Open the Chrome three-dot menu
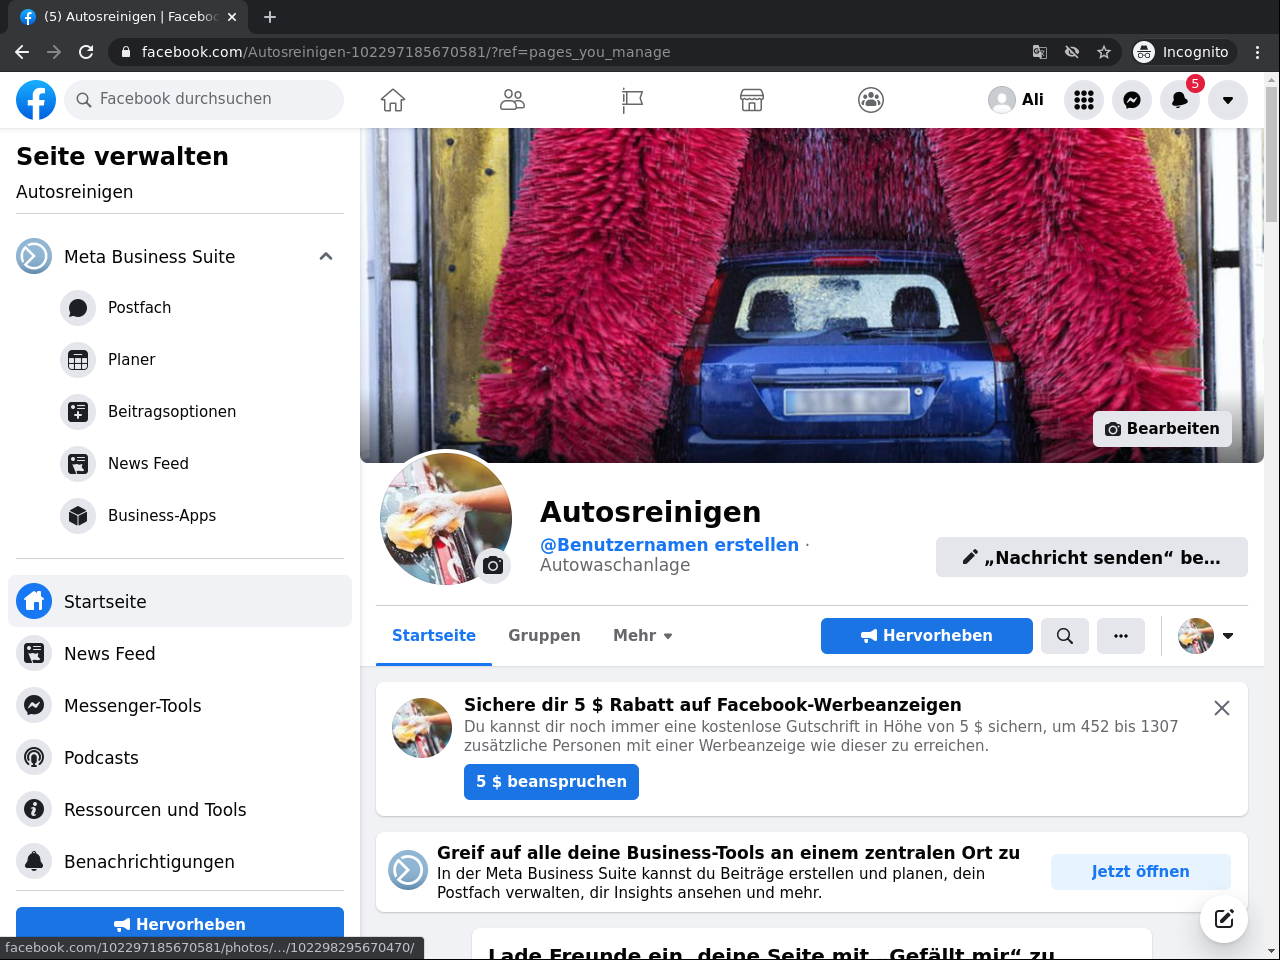This screenshot has height=960, width=1280. click(x=1258, y=52)
